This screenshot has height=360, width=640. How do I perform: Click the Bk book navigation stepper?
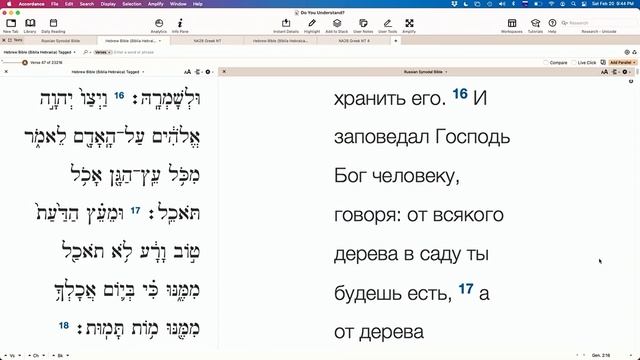coord(60,356)
